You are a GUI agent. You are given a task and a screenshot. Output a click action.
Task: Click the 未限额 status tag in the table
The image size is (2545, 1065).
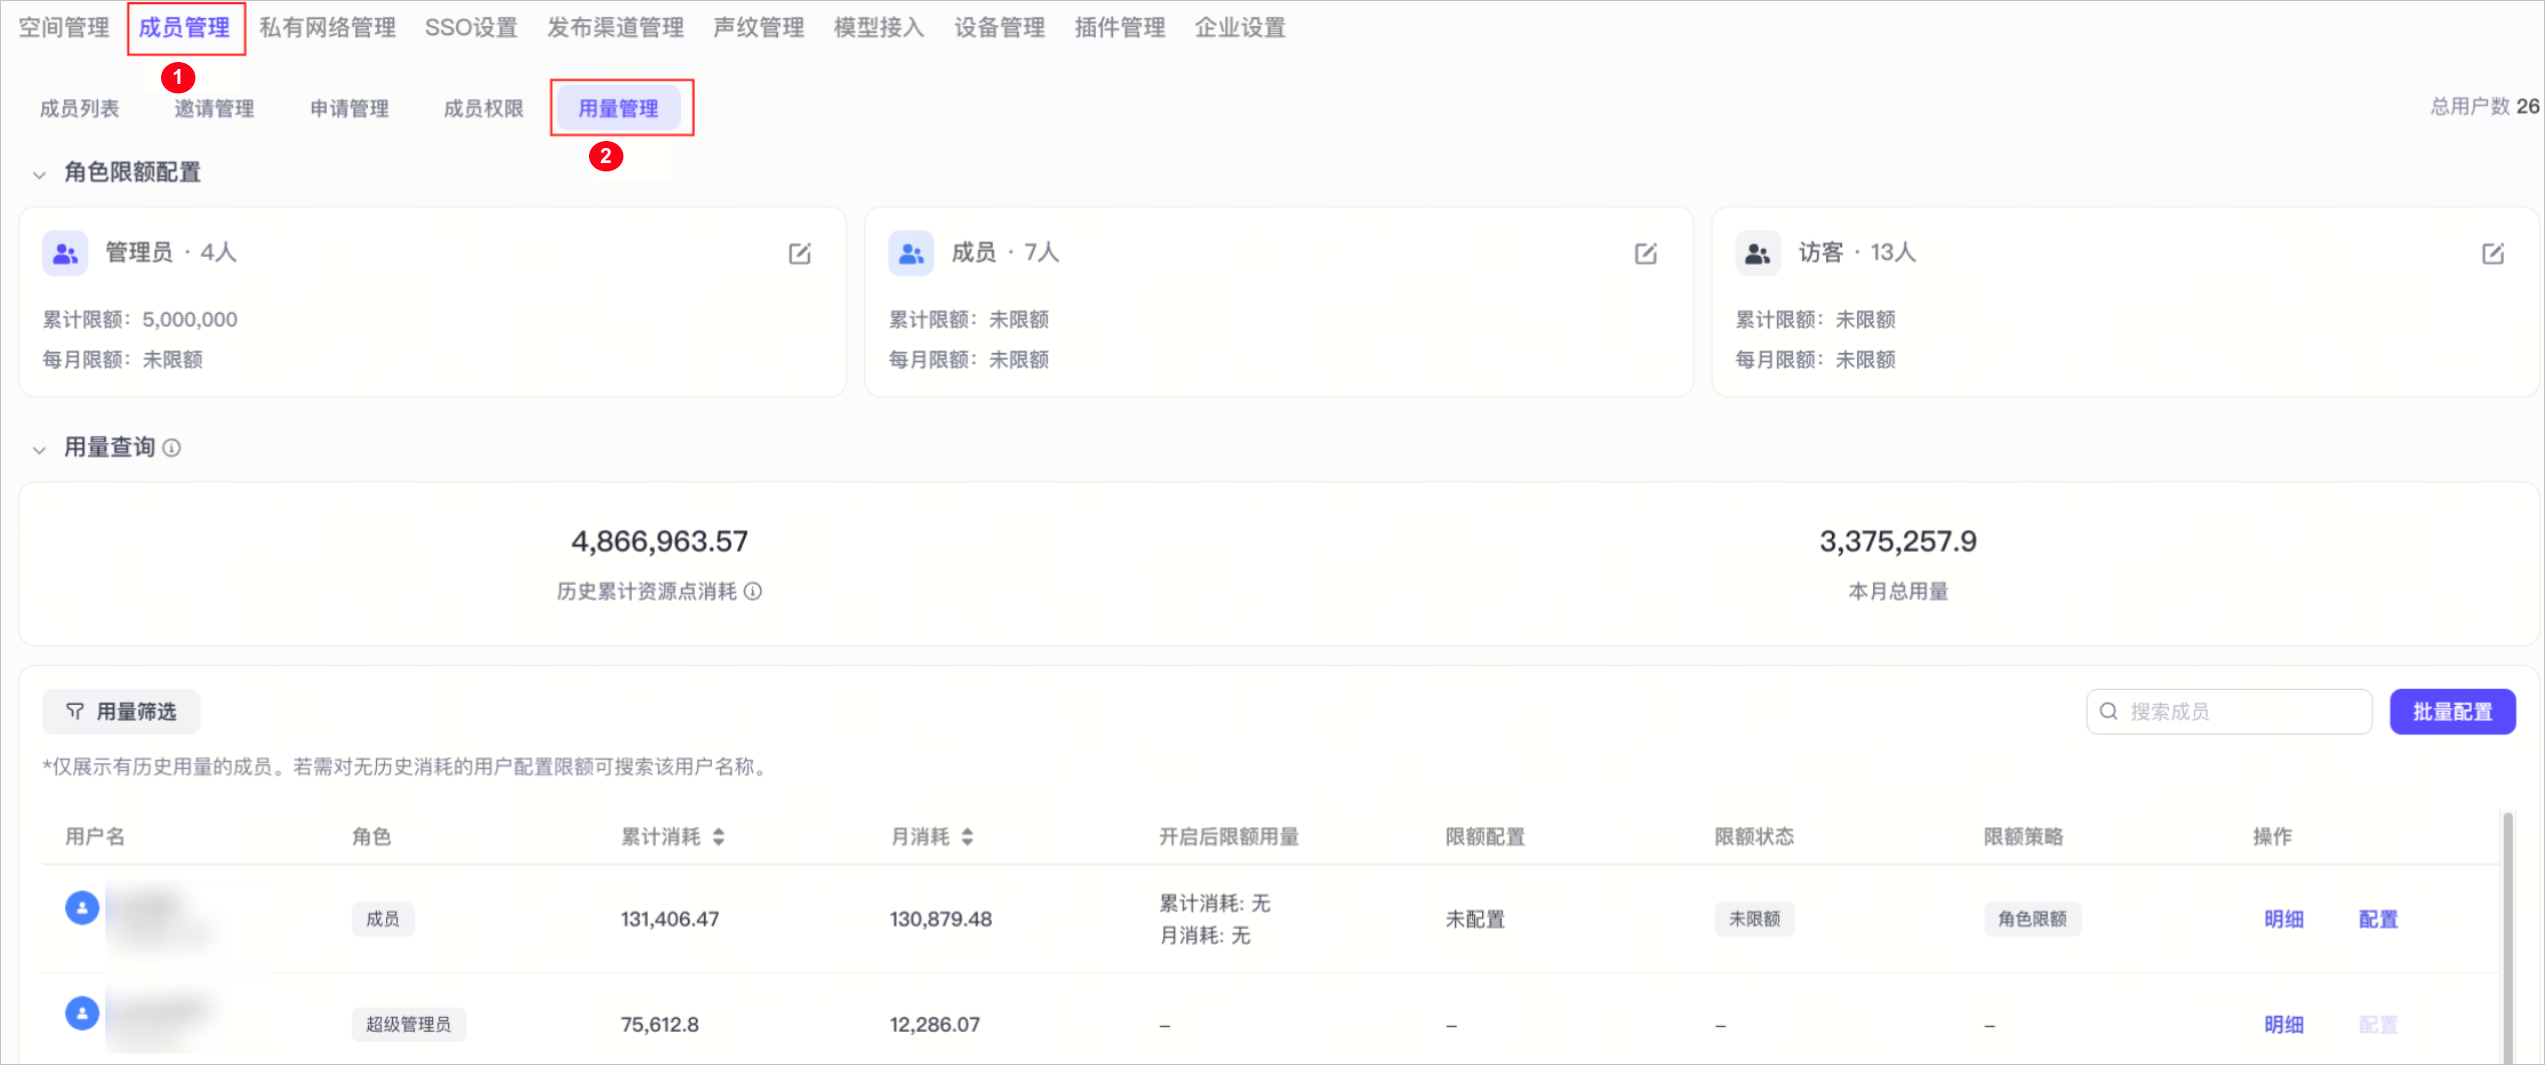click(1755, 919)
